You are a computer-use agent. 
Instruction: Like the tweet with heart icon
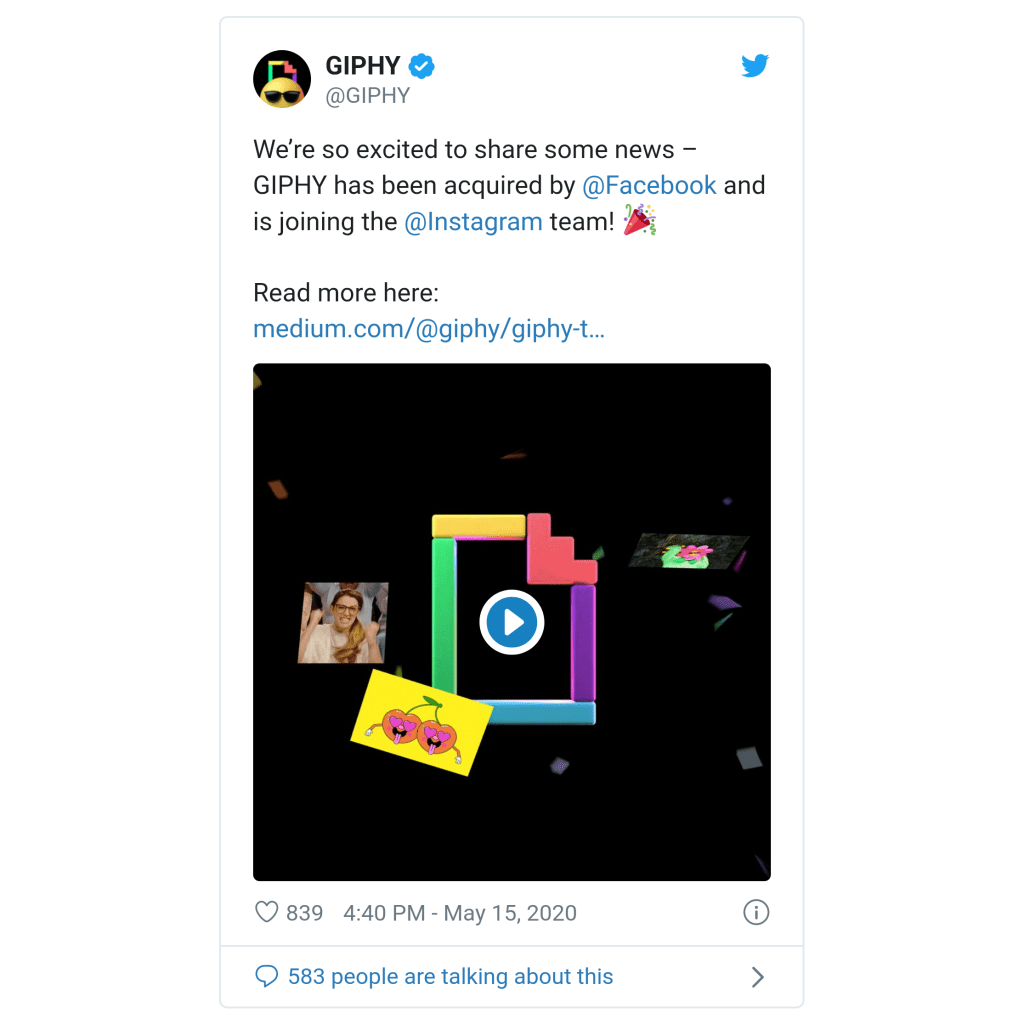(x=266, y=912)
